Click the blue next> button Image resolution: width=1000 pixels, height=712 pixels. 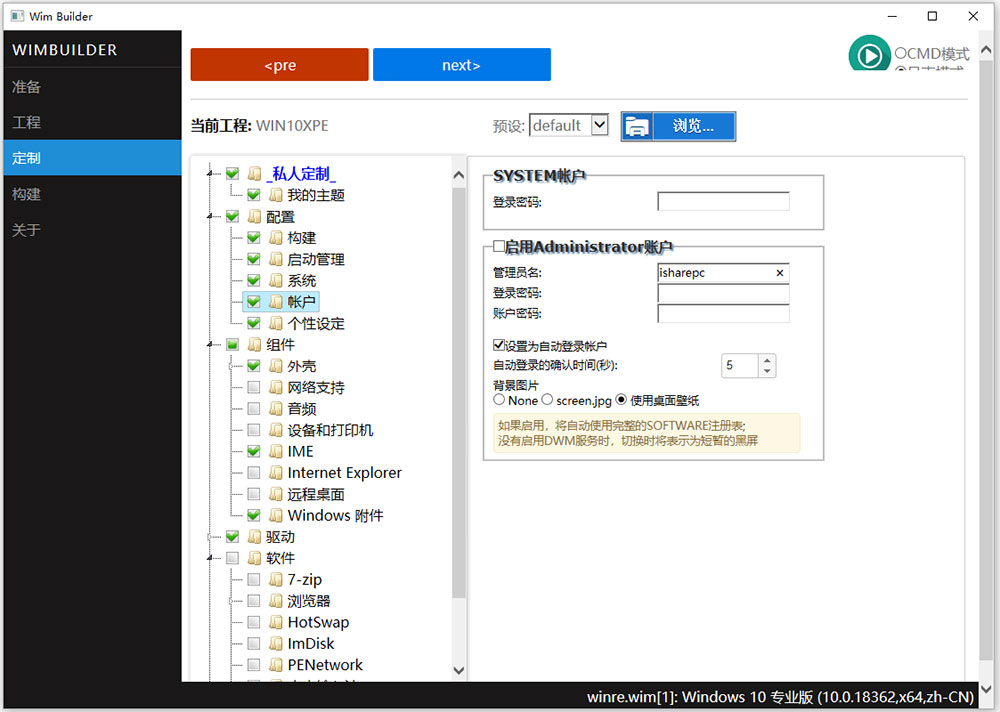pos(462,64)
